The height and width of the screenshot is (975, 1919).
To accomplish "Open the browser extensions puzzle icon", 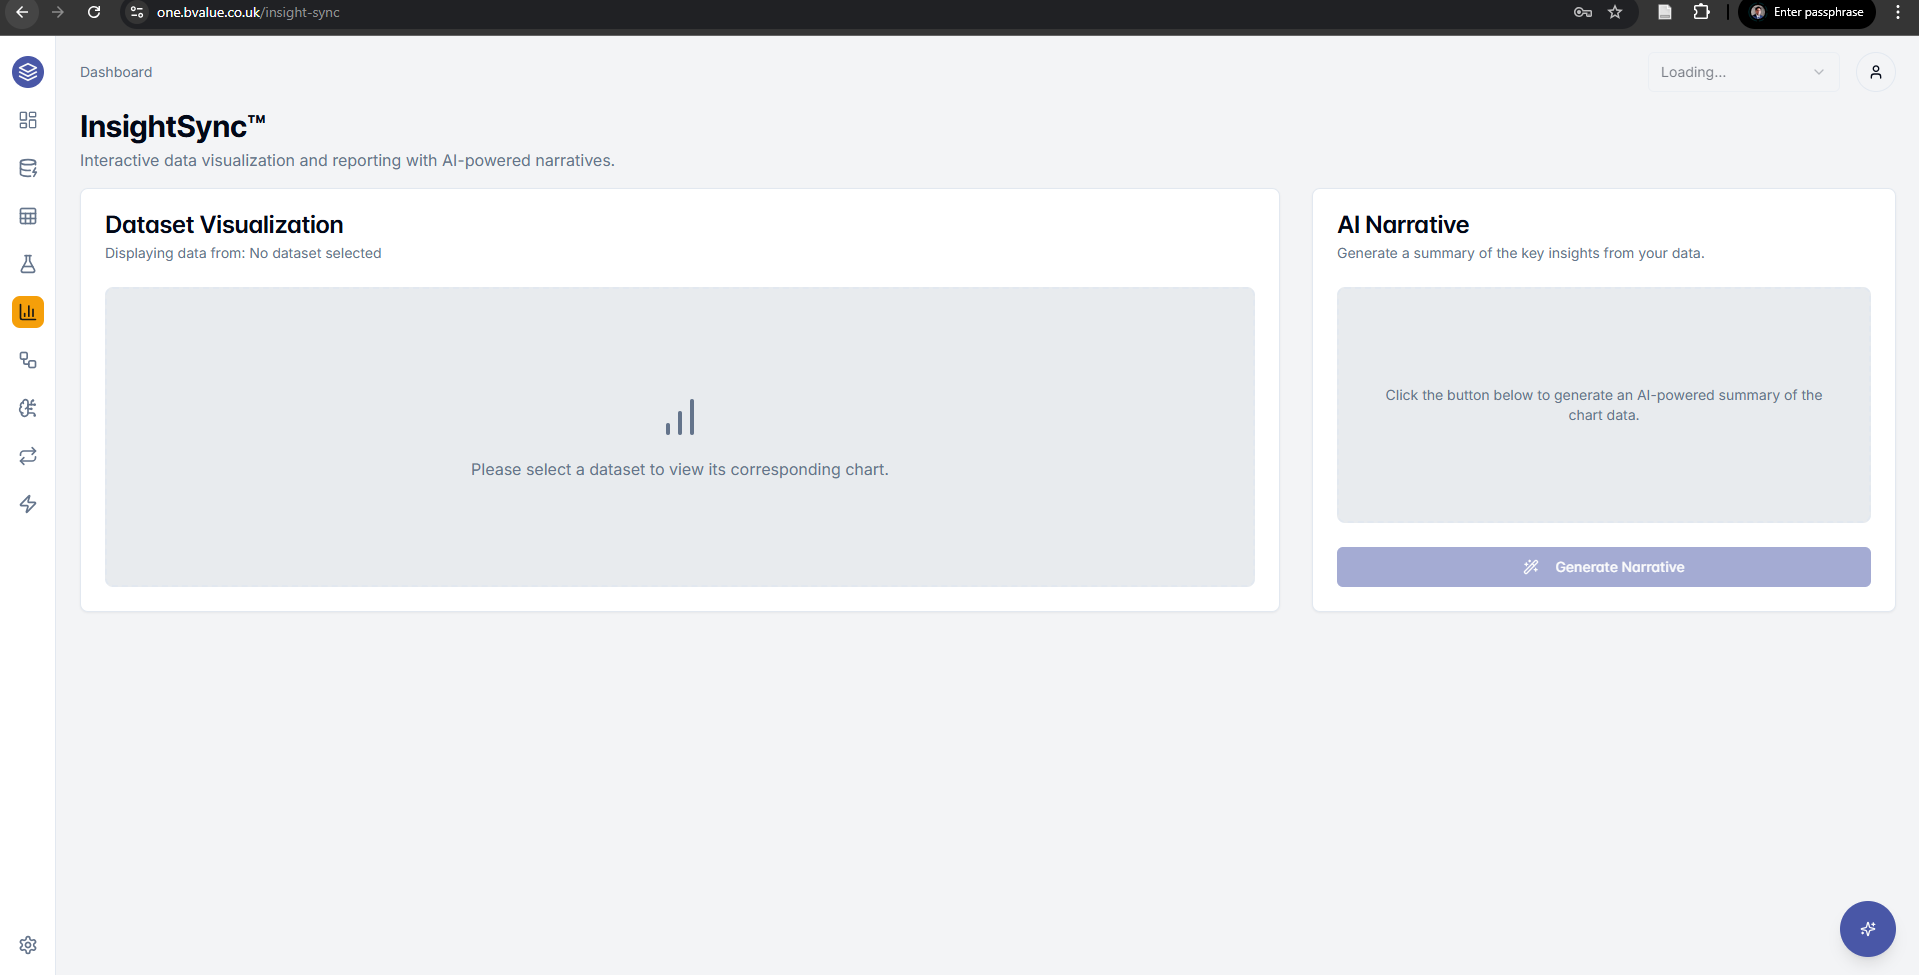I will pyautogui.click(x=1701, y=12).
